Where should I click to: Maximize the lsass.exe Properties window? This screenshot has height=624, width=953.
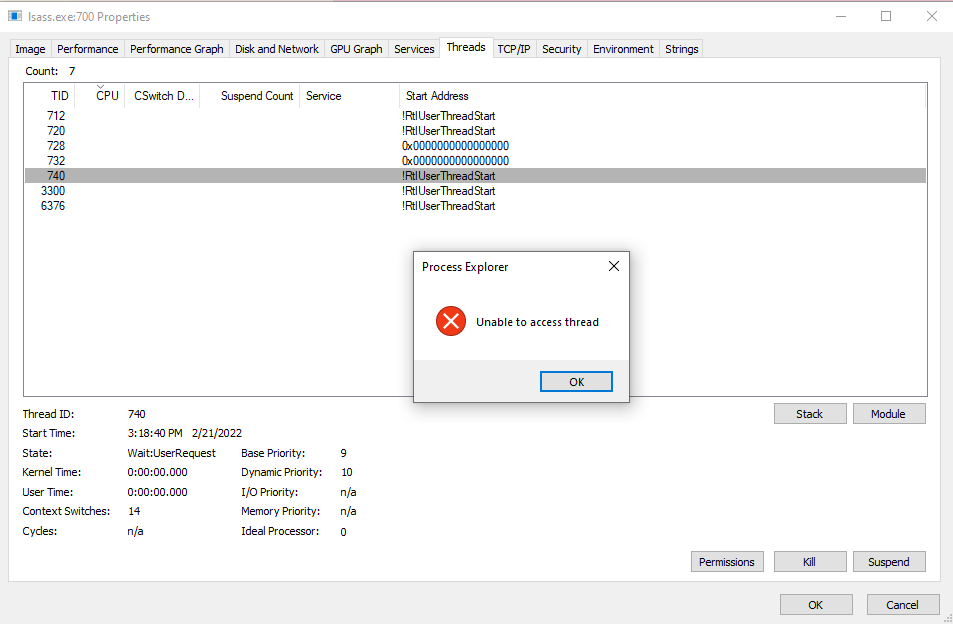pyautogui.click(x=886, y=16)
